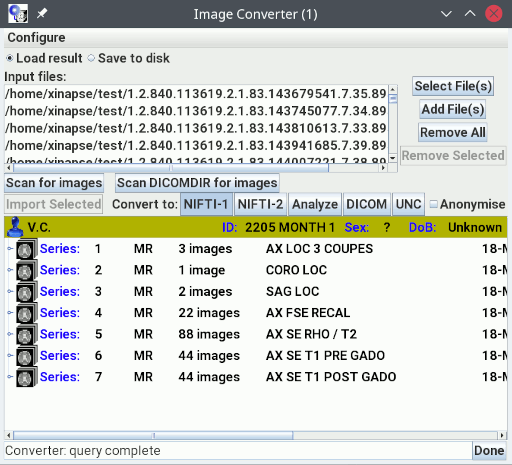Select input file path ending 7.34.89
This screenshot has height=465, width=512.
point(196,111)
